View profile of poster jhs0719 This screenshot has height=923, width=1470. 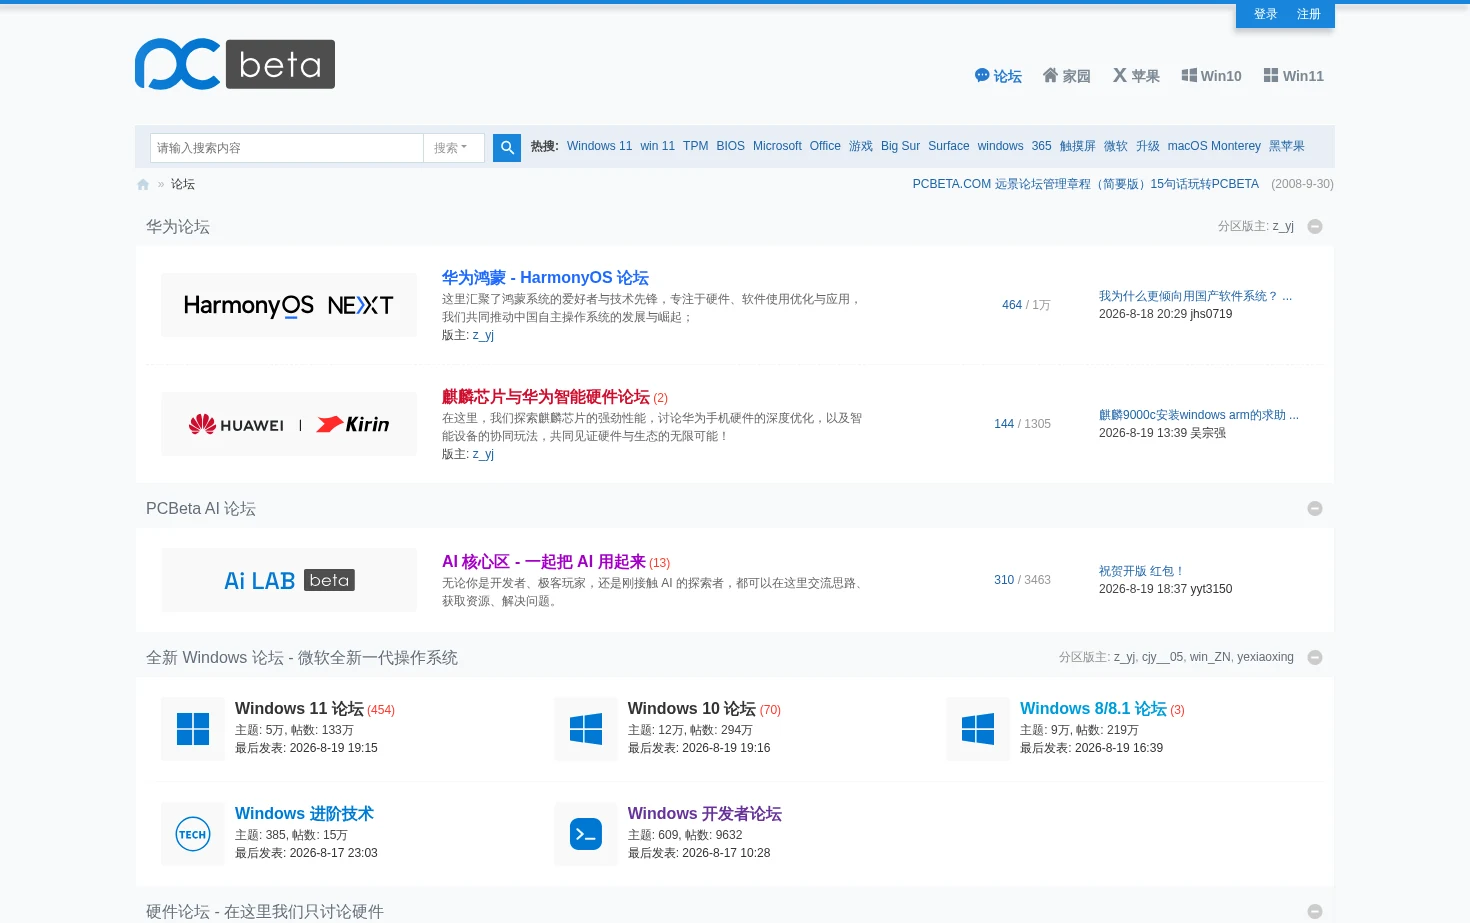tap(1211, 314)
